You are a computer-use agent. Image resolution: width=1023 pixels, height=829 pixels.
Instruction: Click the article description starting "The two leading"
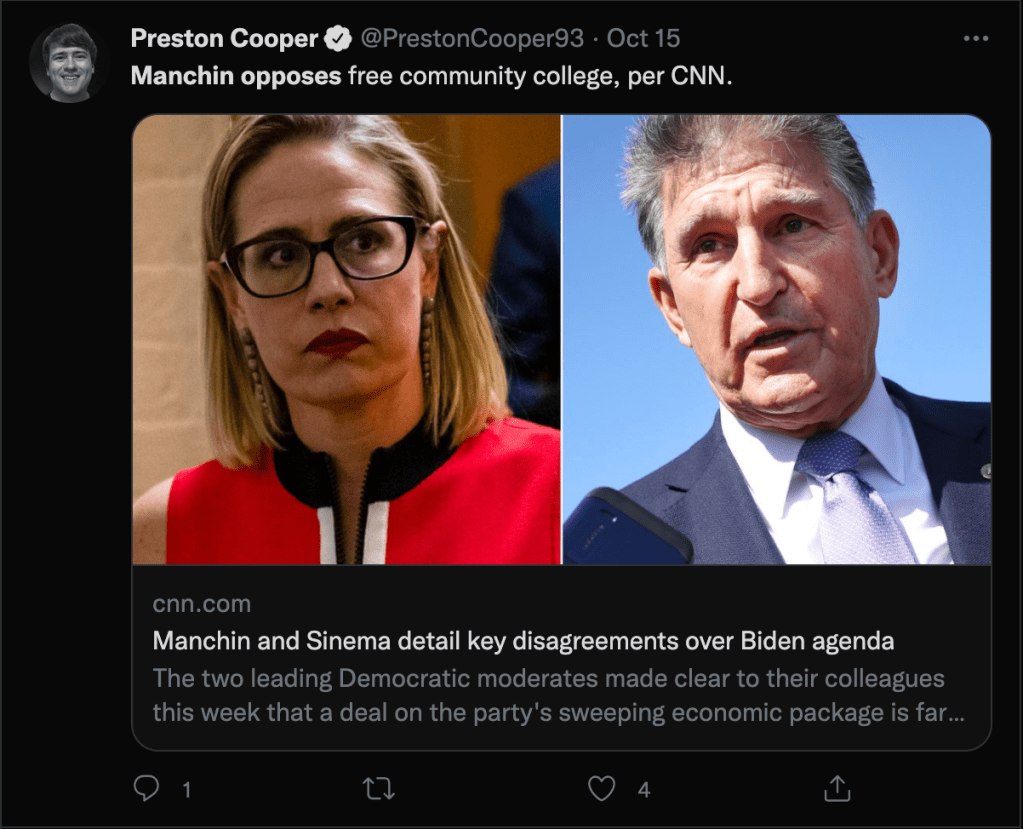click(x=548, y=694)
